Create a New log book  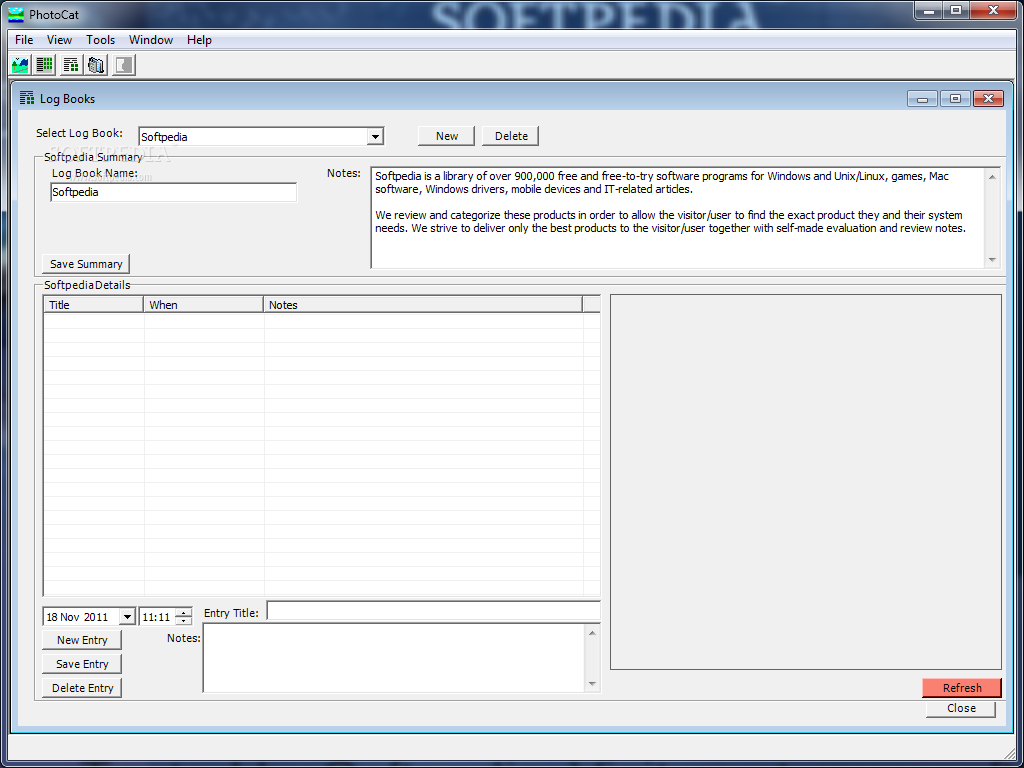coord(447,136)
